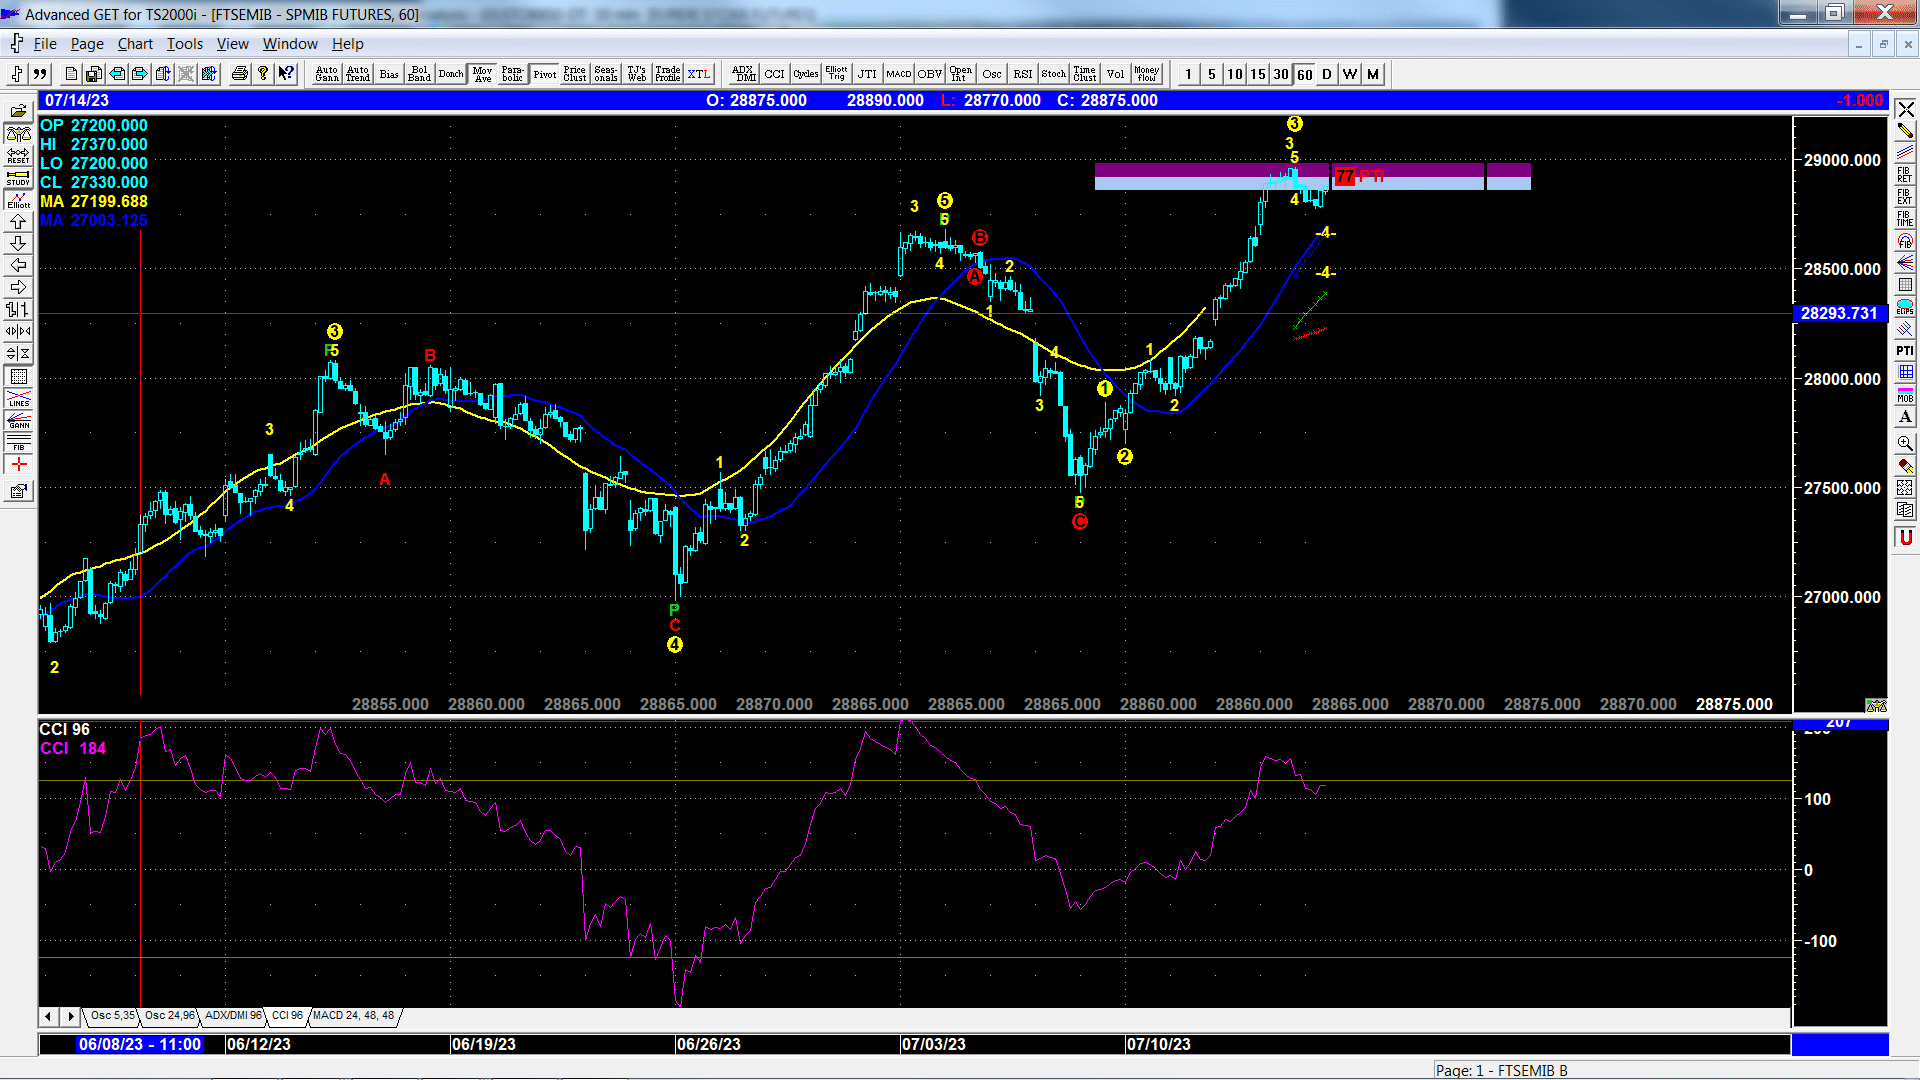Add the CCI indicator from toolbar
This screenshot has width=1920, height=1080.
(x=775, y=74)
